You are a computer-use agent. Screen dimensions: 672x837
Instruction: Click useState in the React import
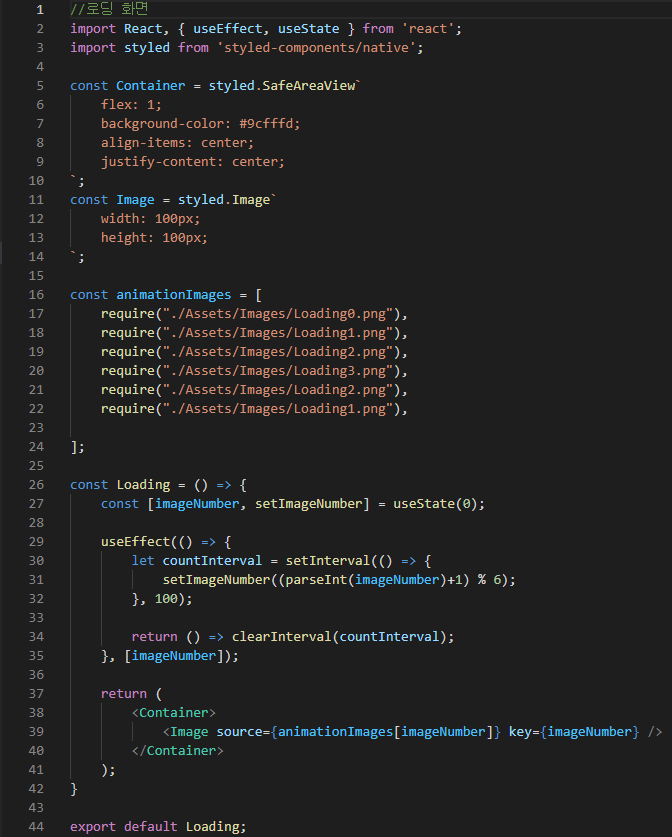click(309, 29)
